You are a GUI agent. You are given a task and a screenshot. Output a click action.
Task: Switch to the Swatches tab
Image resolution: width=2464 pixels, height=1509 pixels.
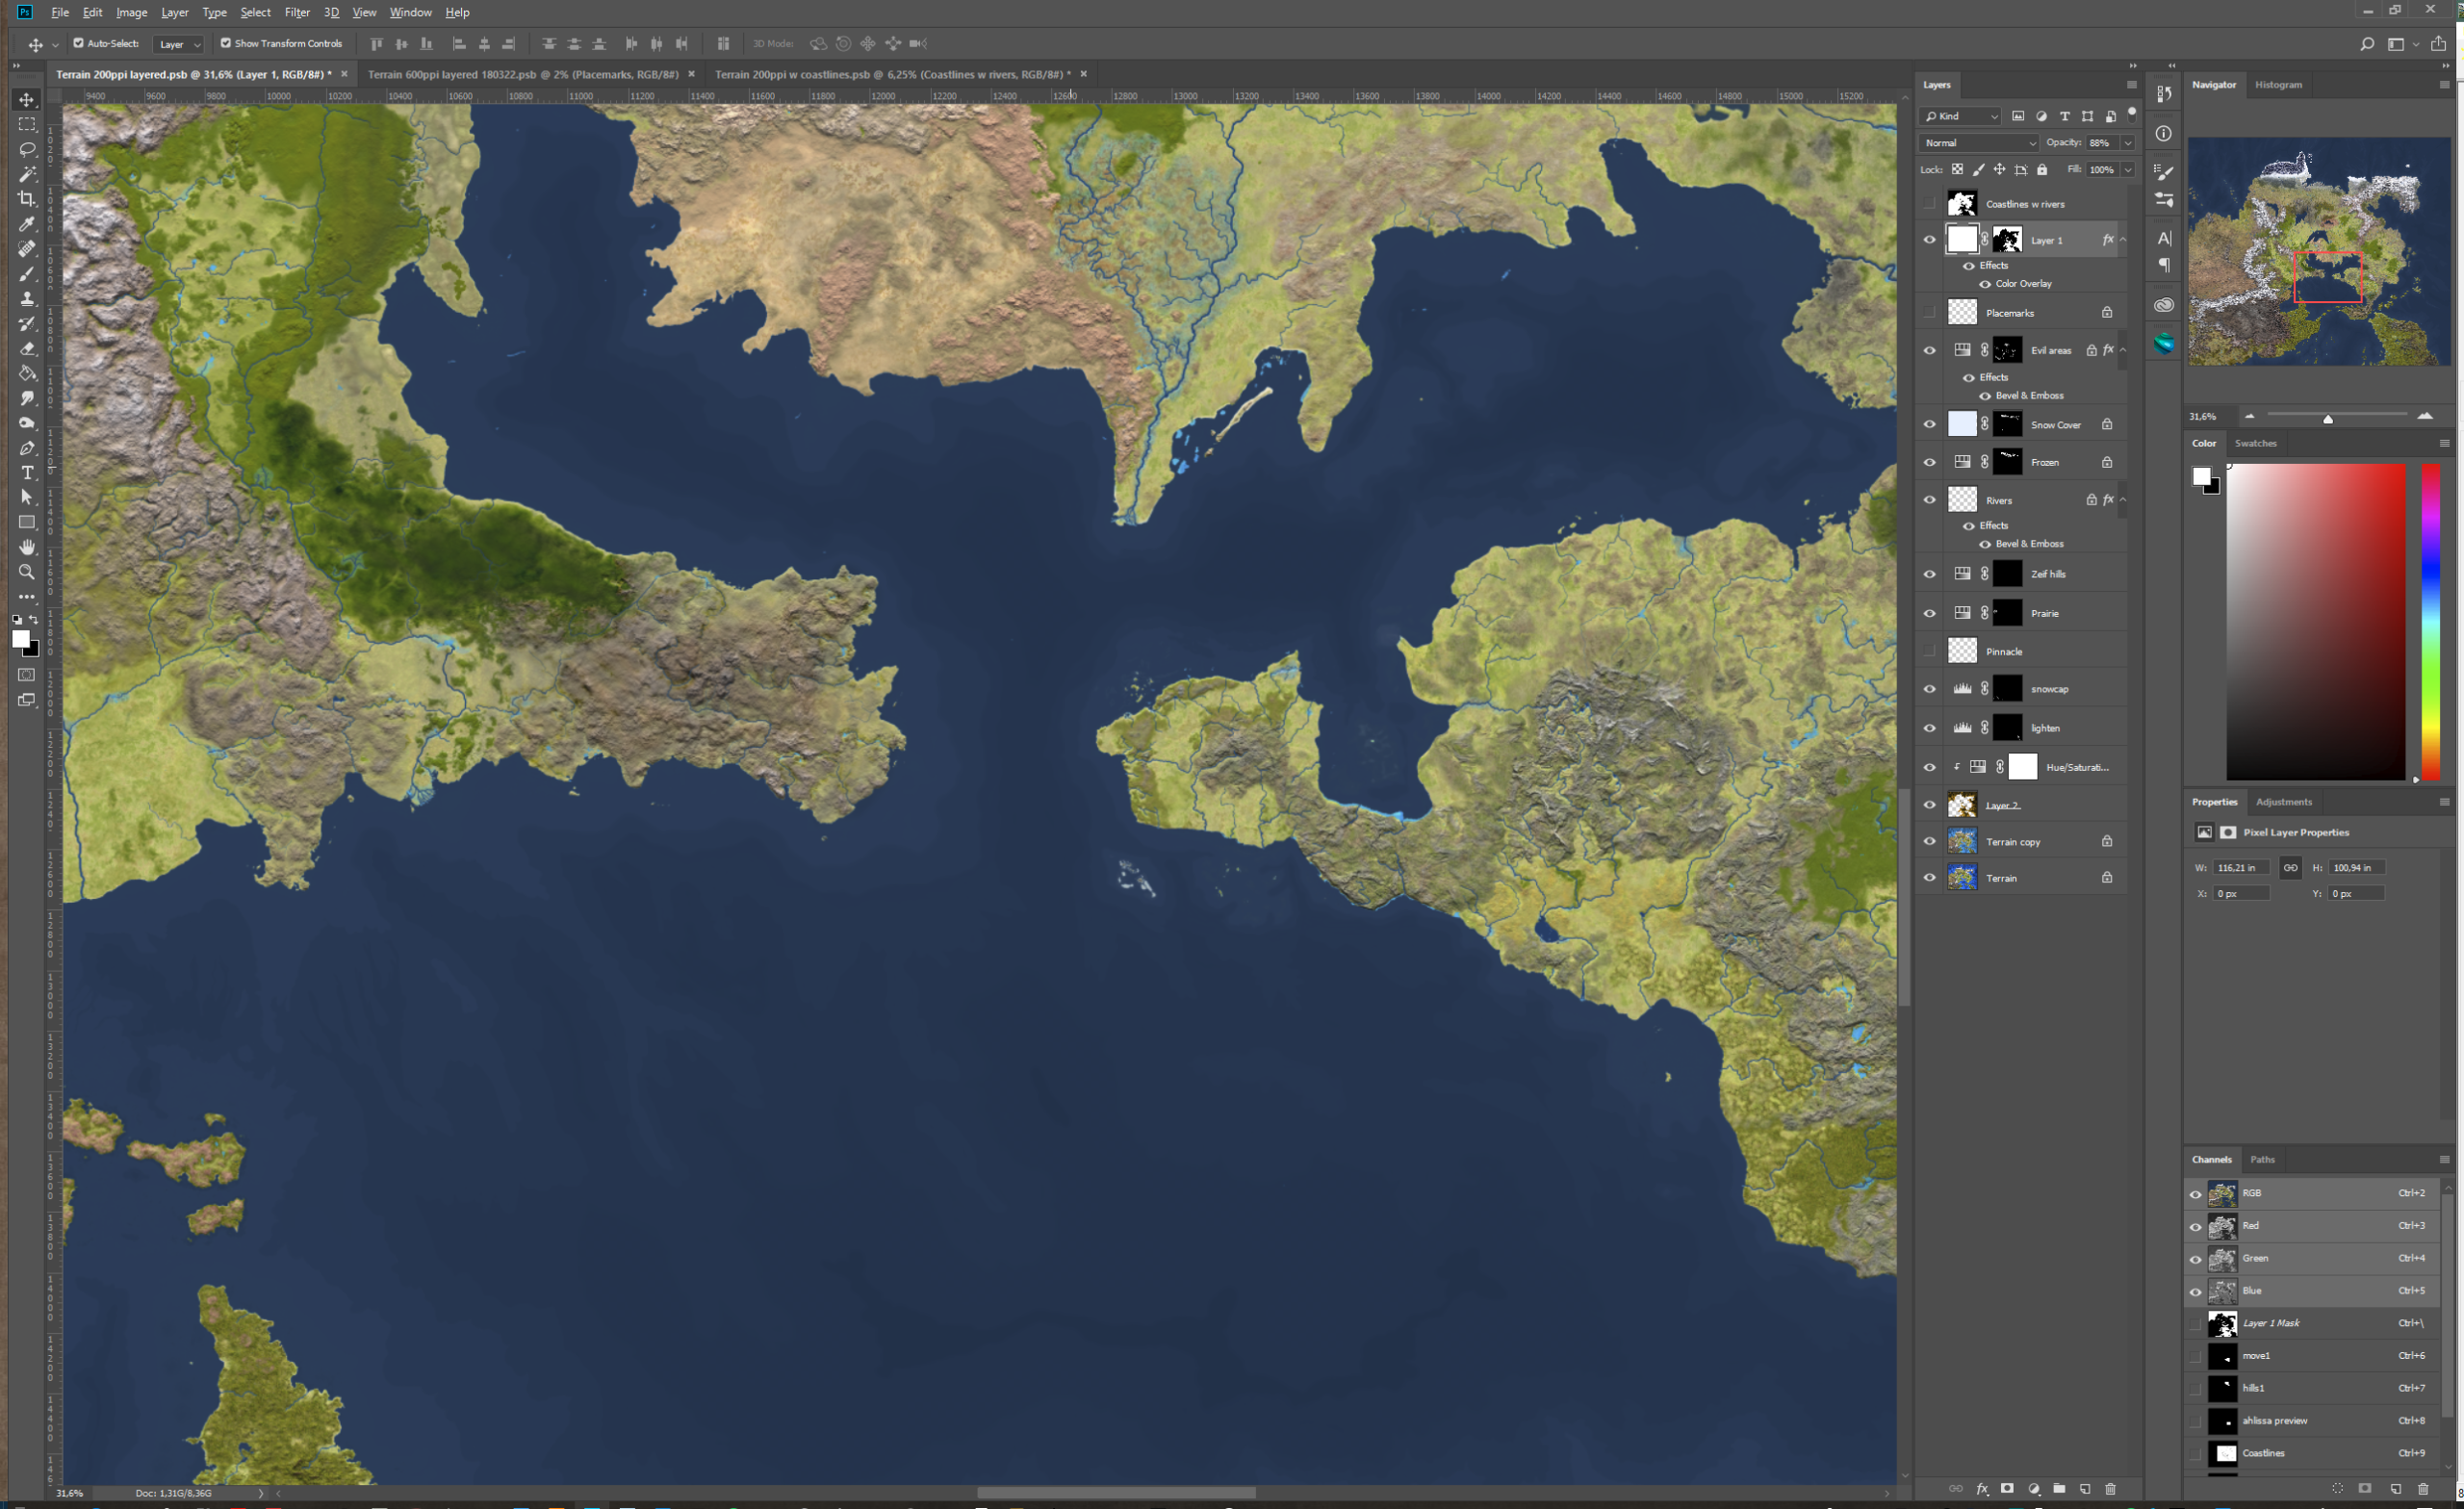click(x=2256, y=443)
